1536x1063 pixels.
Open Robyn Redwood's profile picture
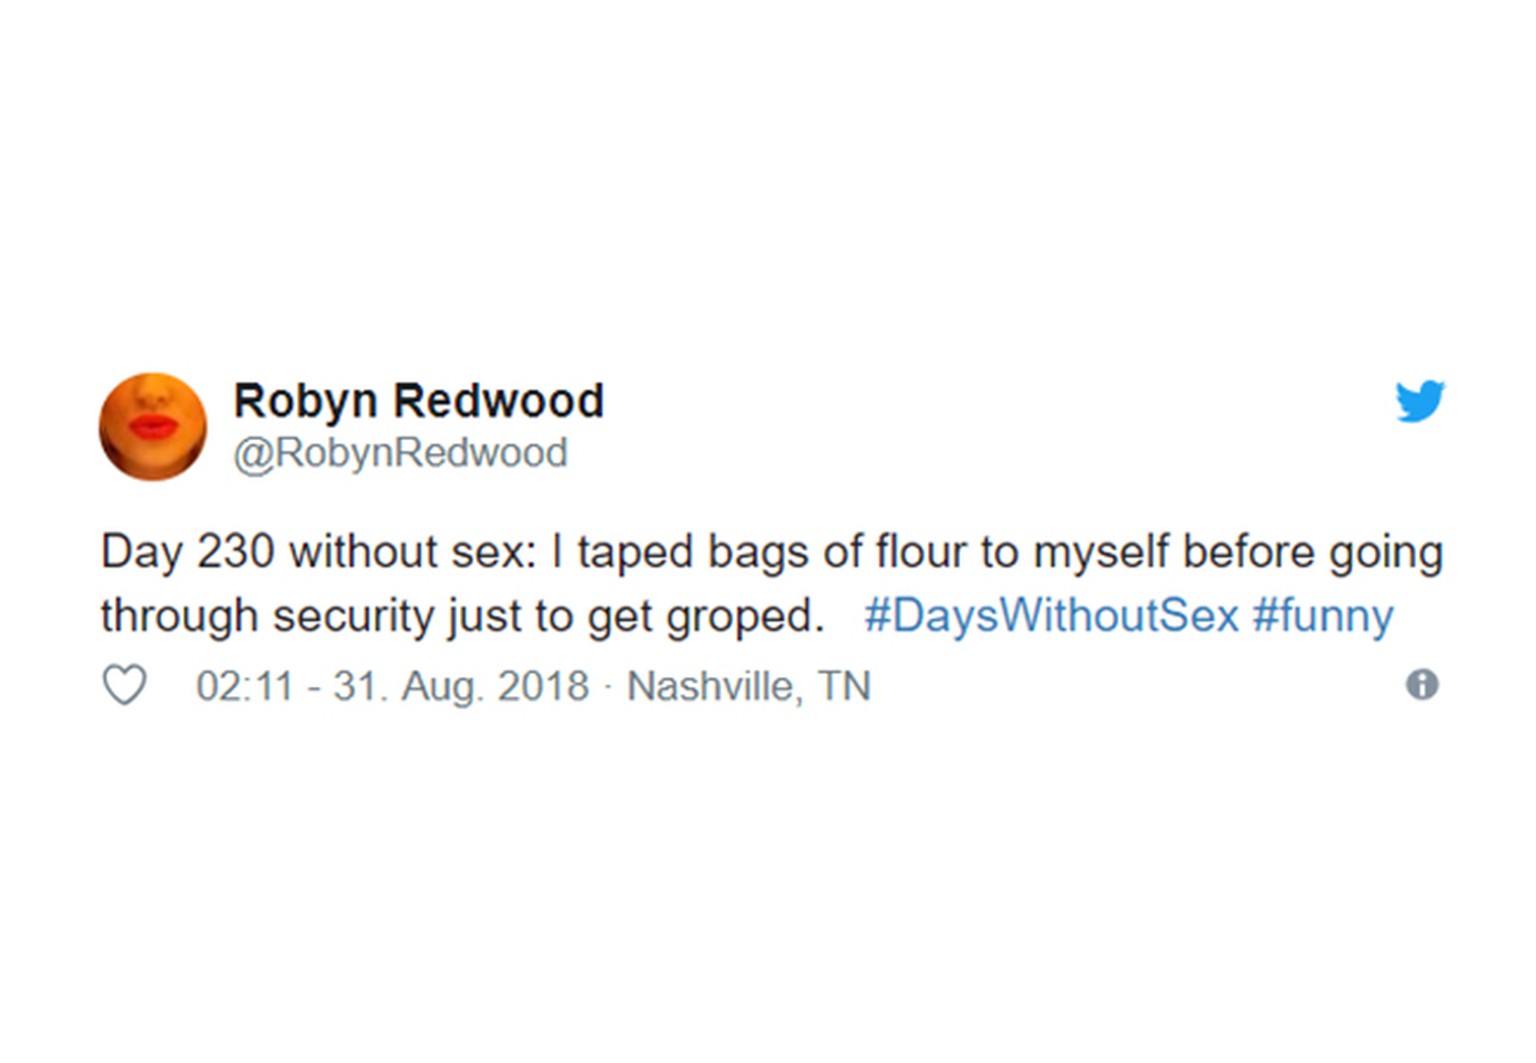tap(153, 427)
